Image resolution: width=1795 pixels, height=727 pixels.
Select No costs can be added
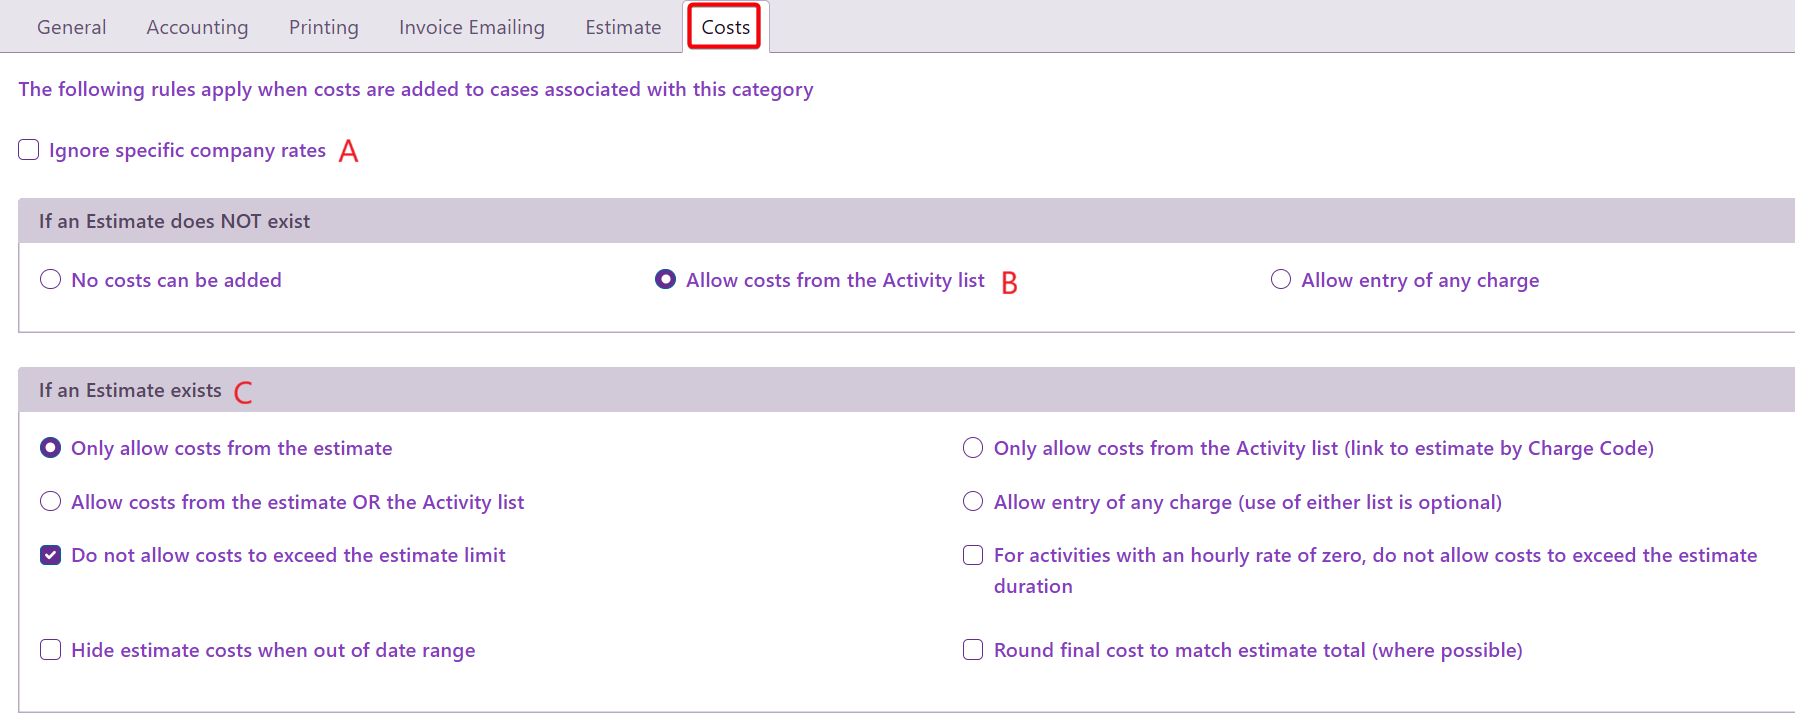[51, 280]
